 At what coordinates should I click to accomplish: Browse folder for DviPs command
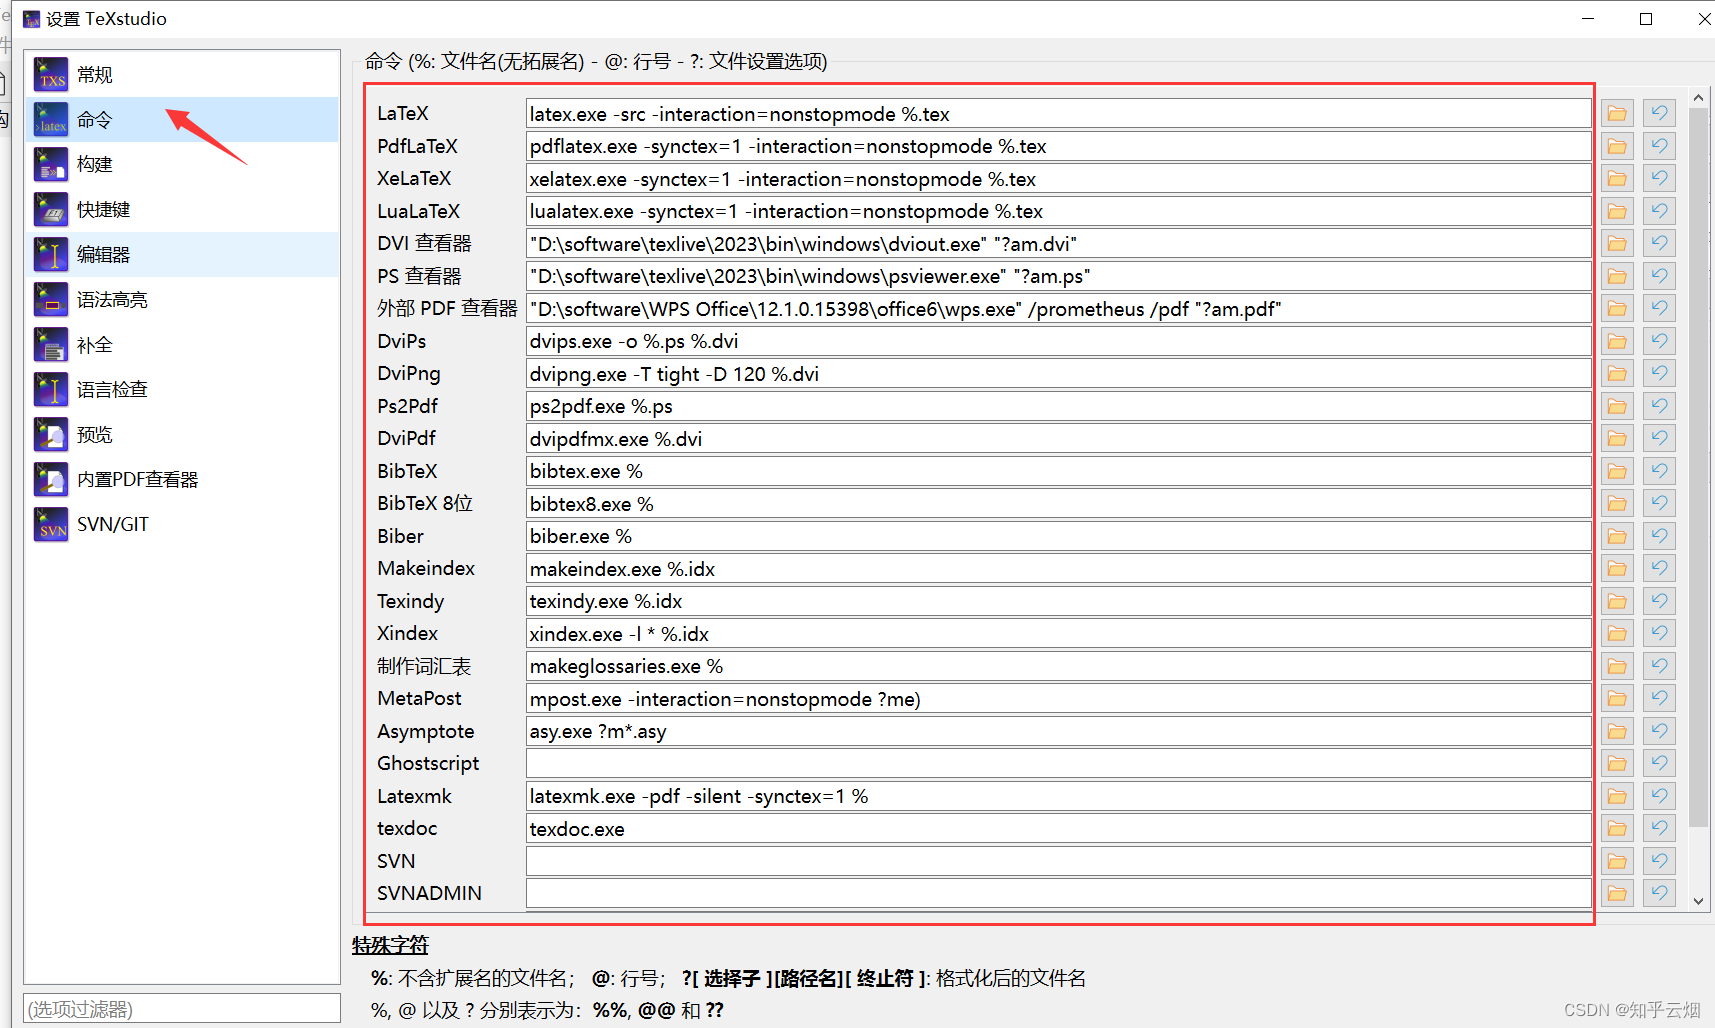1617,341
